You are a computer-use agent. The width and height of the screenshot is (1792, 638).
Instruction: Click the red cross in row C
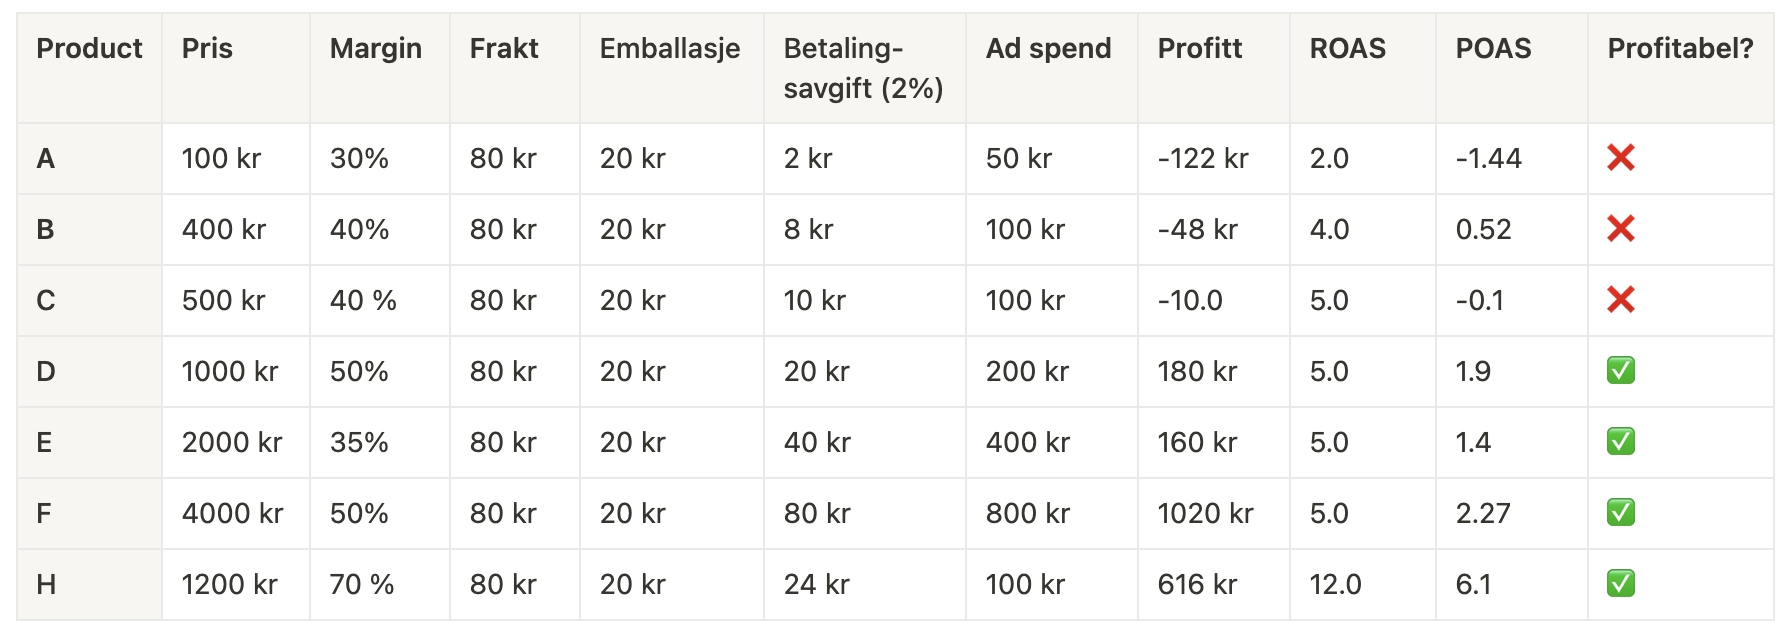[1621, 300]
